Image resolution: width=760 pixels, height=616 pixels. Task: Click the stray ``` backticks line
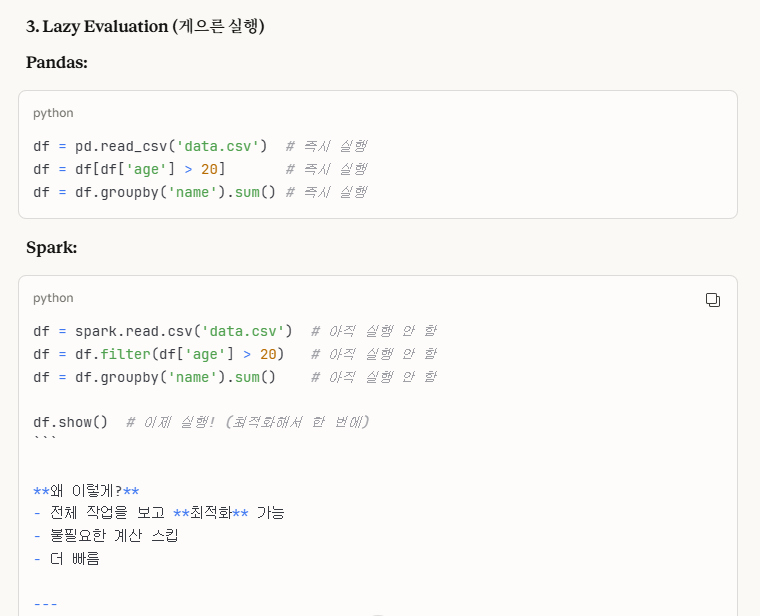(x=45, y=438)
